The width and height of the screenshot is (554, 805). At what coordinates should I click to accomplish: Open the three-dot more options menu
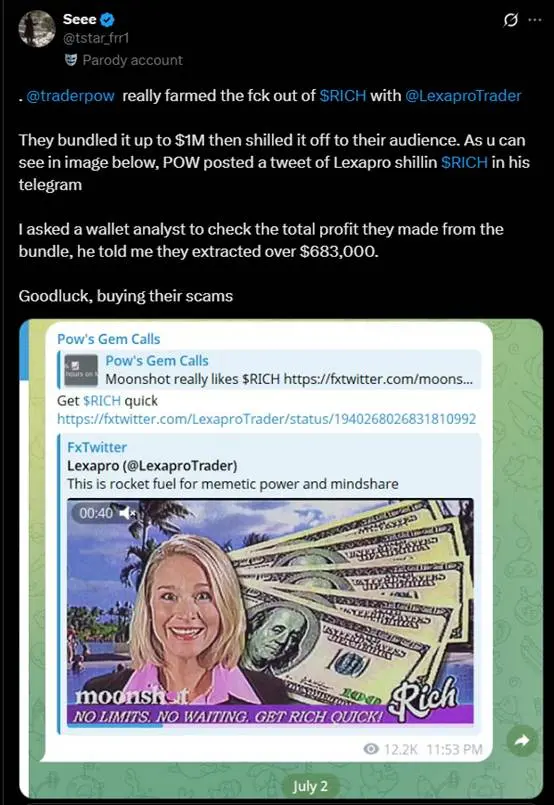coord(534,20)
